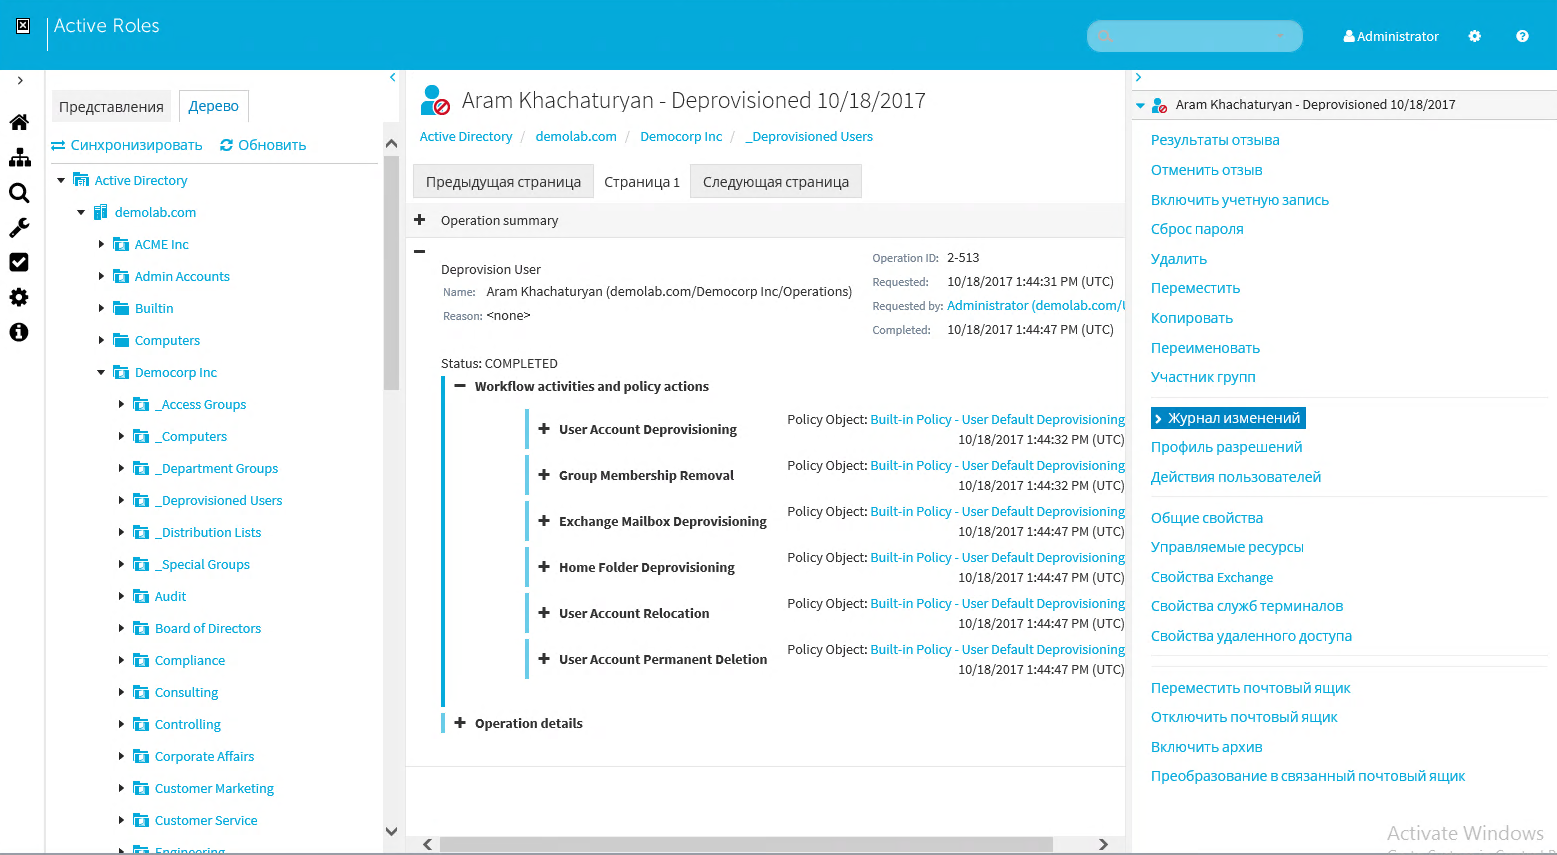Click the Compliance folder icon
Image resolution: width=1557 pixels, height=855 pixels.
[x=141, y=660]
